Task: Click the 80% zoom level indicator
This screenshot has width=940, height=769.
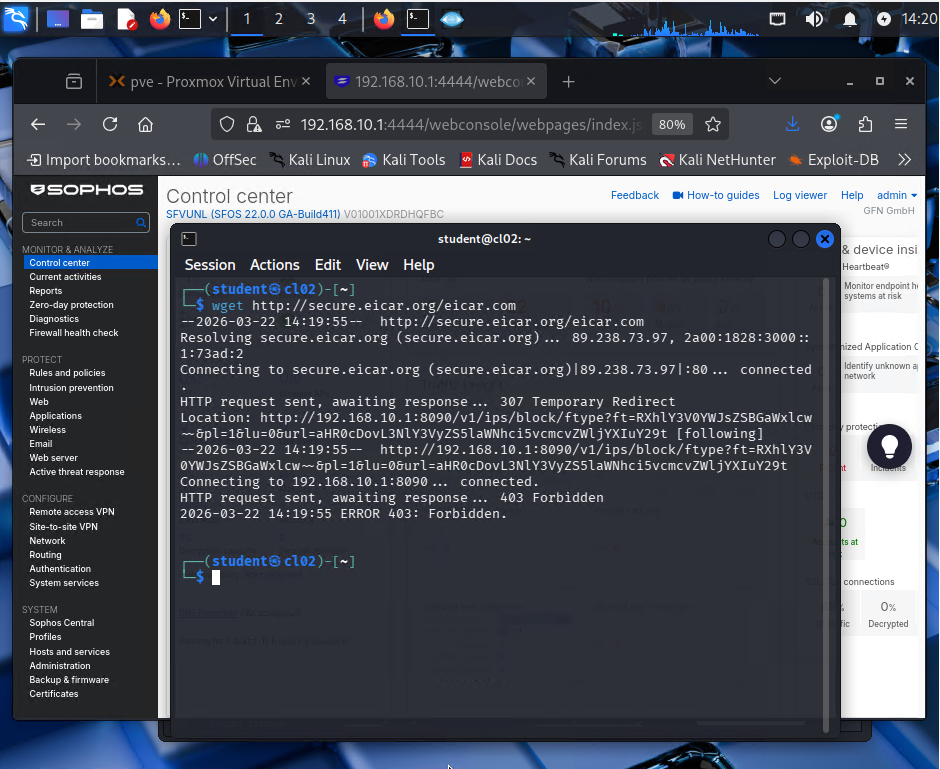Action: [x=672, y=124]
